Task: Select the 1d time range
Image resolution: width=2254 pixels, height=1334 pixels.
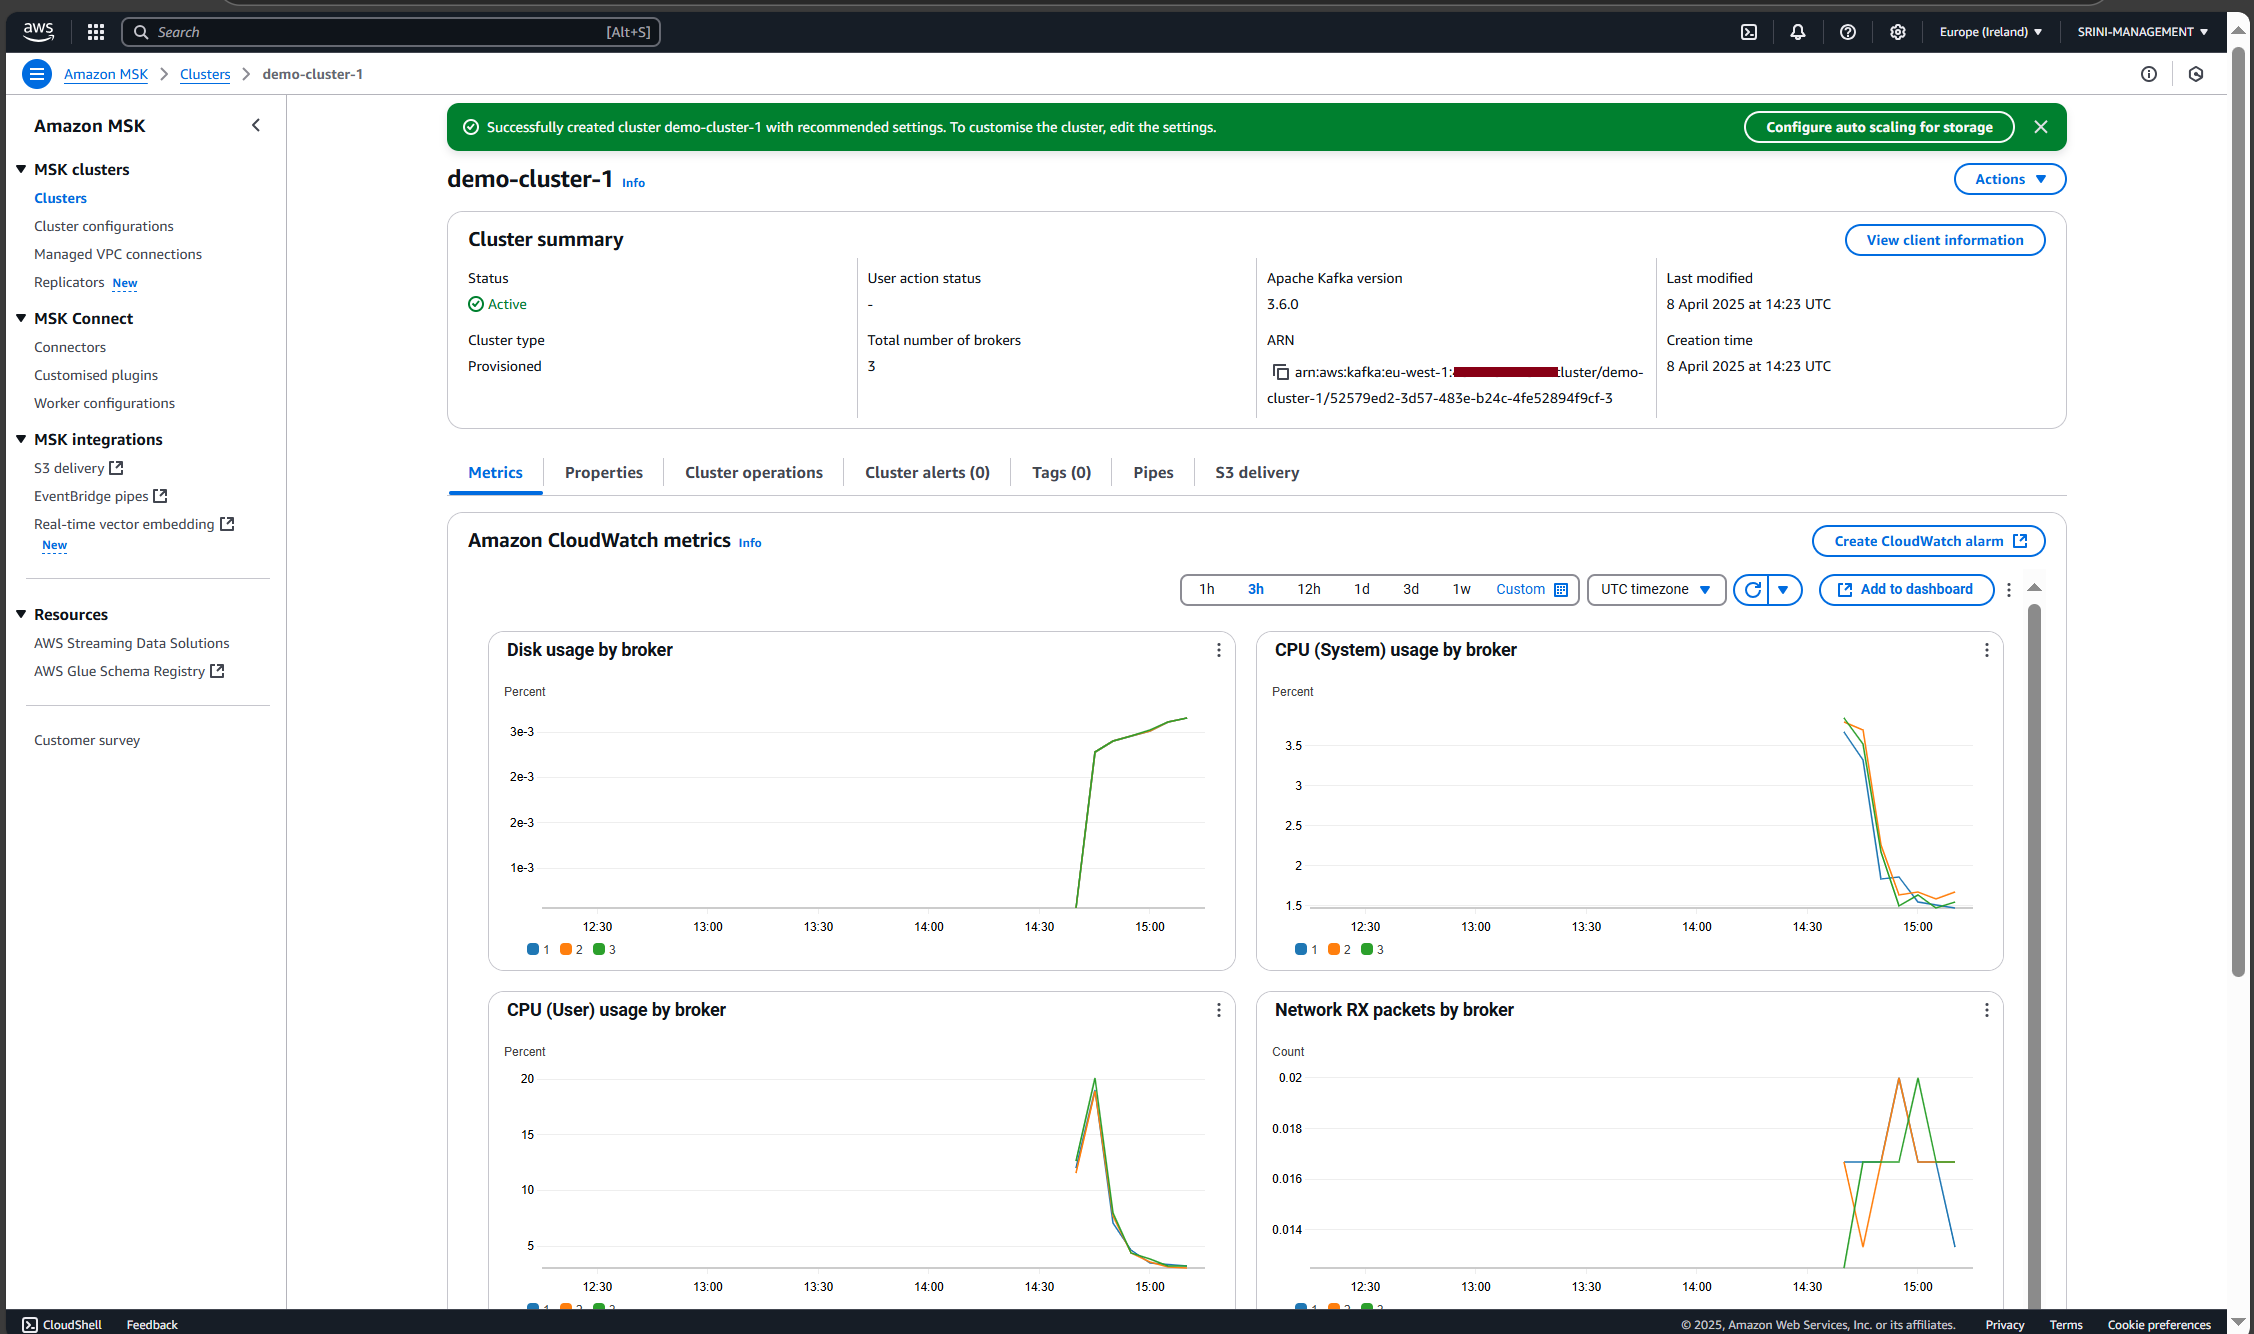Action: pyautogui.click(x=1362, y=590)
